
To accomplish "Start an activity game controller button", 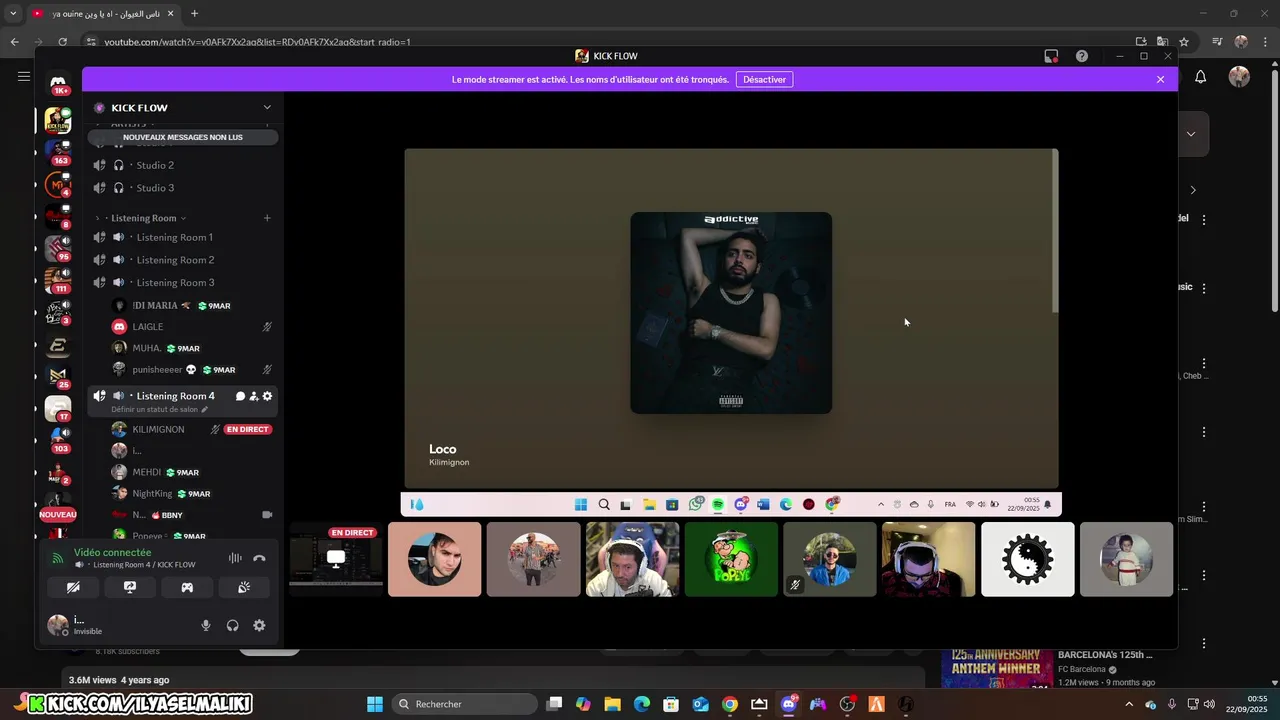I will point(187,588).
